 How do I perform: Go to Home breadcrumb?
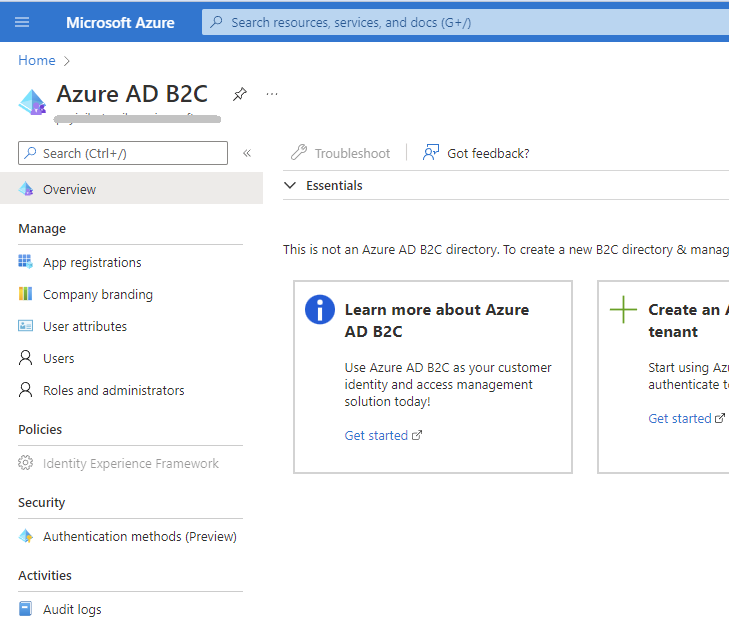coord(37,60)
